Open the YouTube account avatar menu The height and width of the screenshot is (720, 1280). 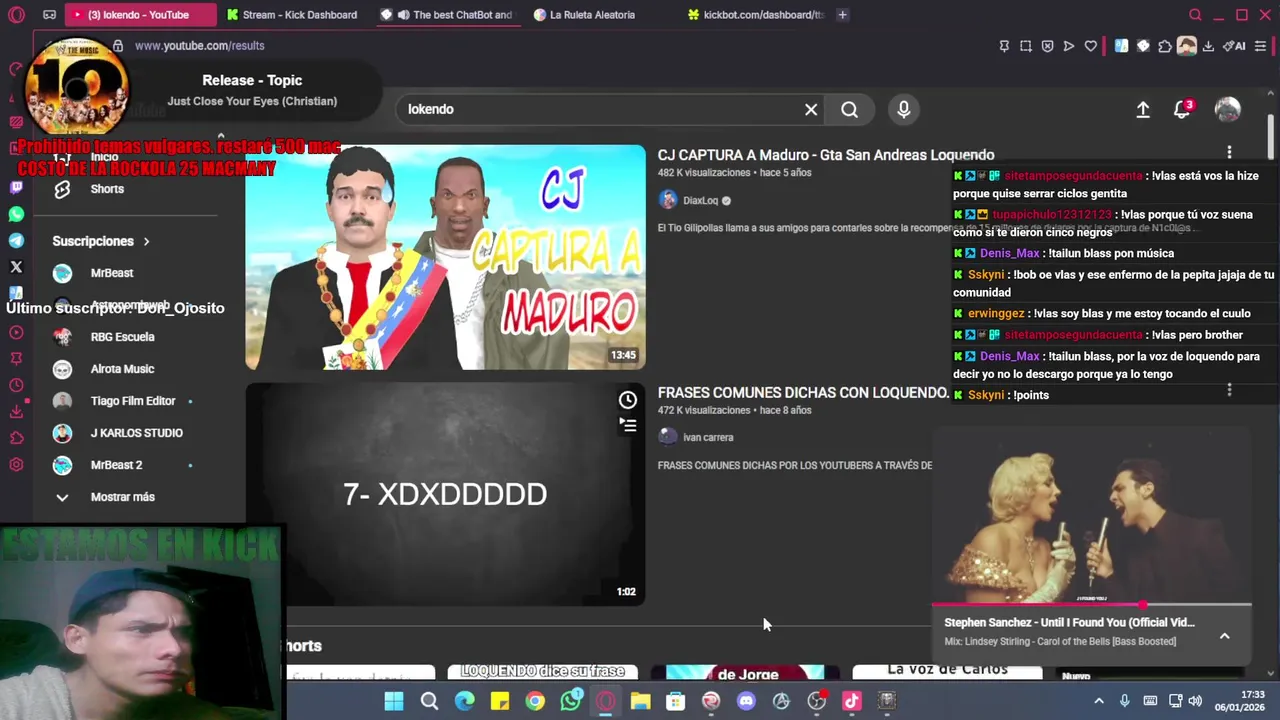click(x=1227, y=110)
